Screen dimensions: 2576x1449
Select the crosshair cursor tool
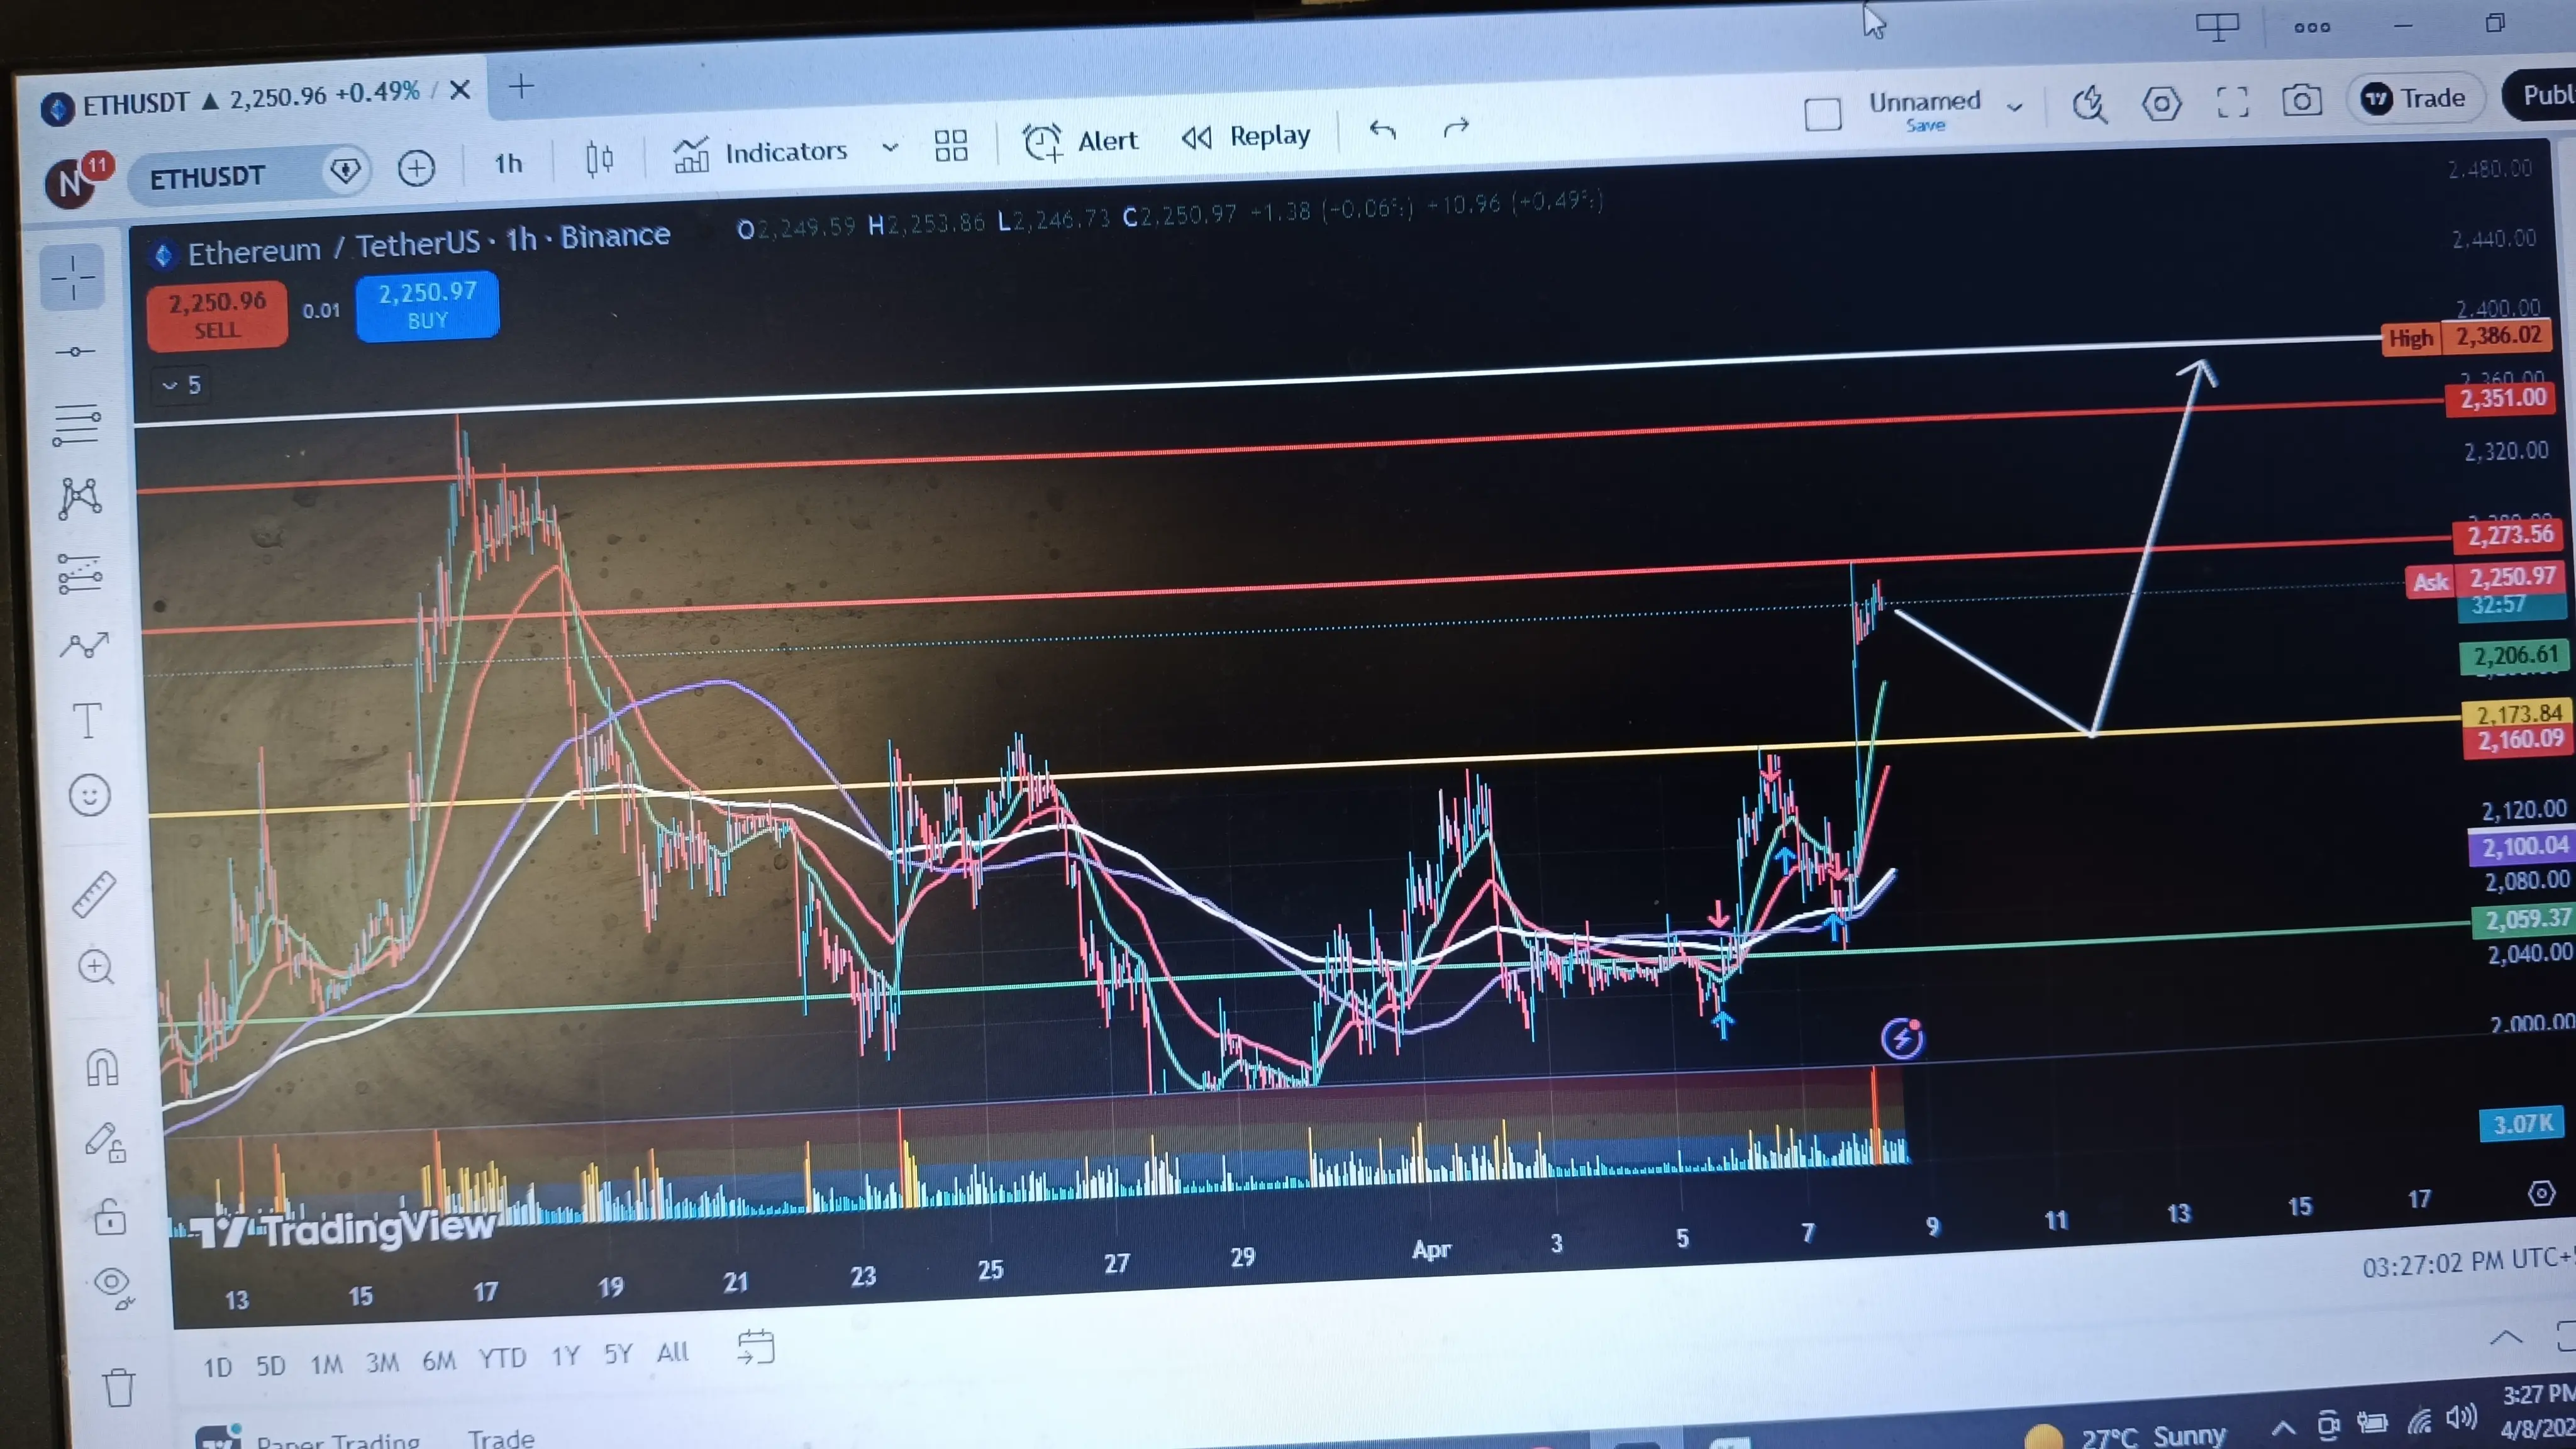[x=73, y=277]
